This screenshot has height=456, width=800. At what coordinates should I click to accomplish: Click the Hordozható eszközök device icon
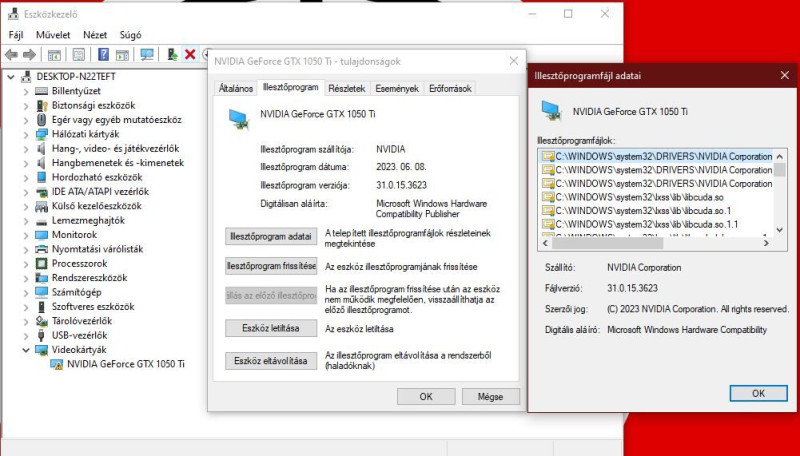tap(41, 178)
